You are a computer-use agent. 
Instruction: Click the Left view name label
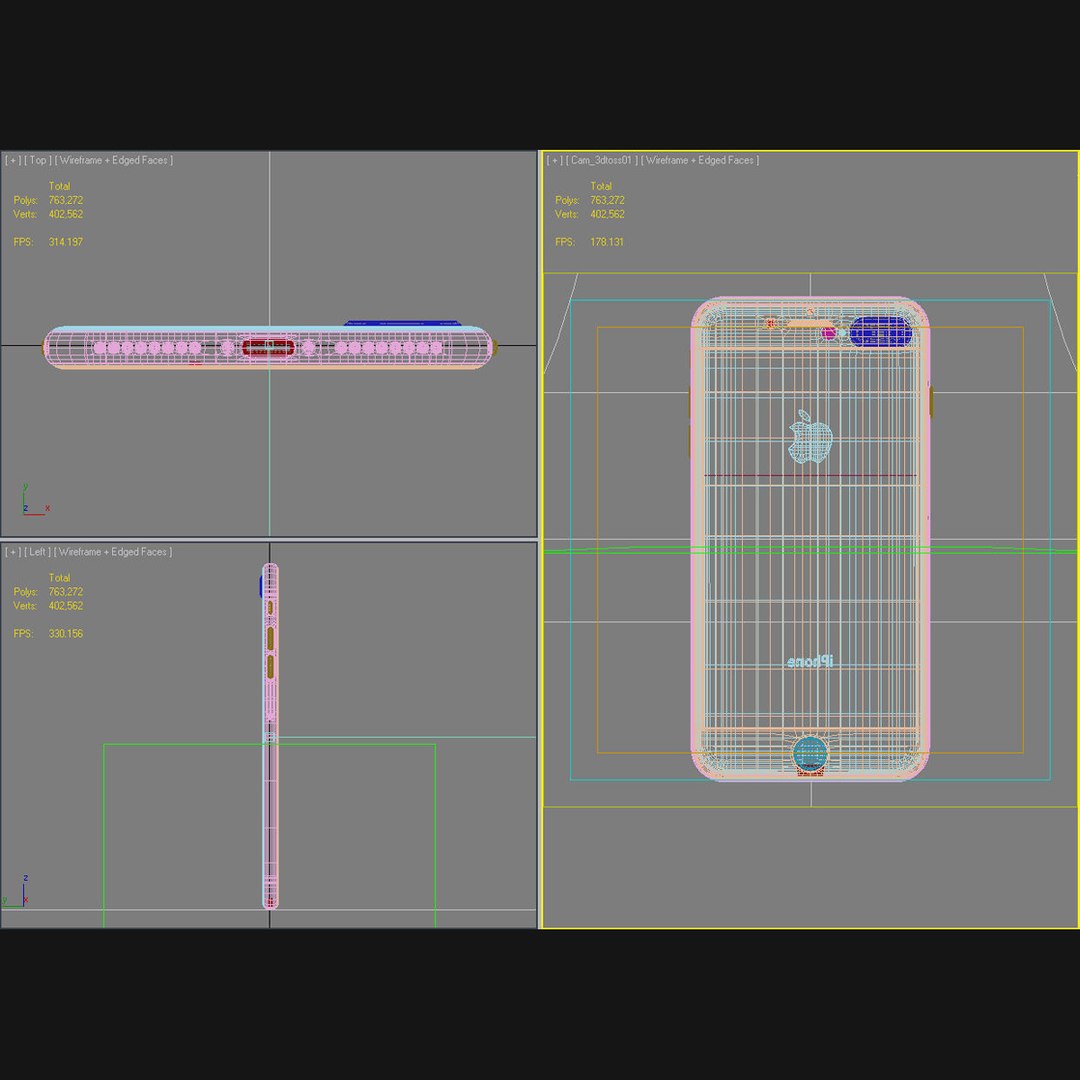[x=37, y=552]
